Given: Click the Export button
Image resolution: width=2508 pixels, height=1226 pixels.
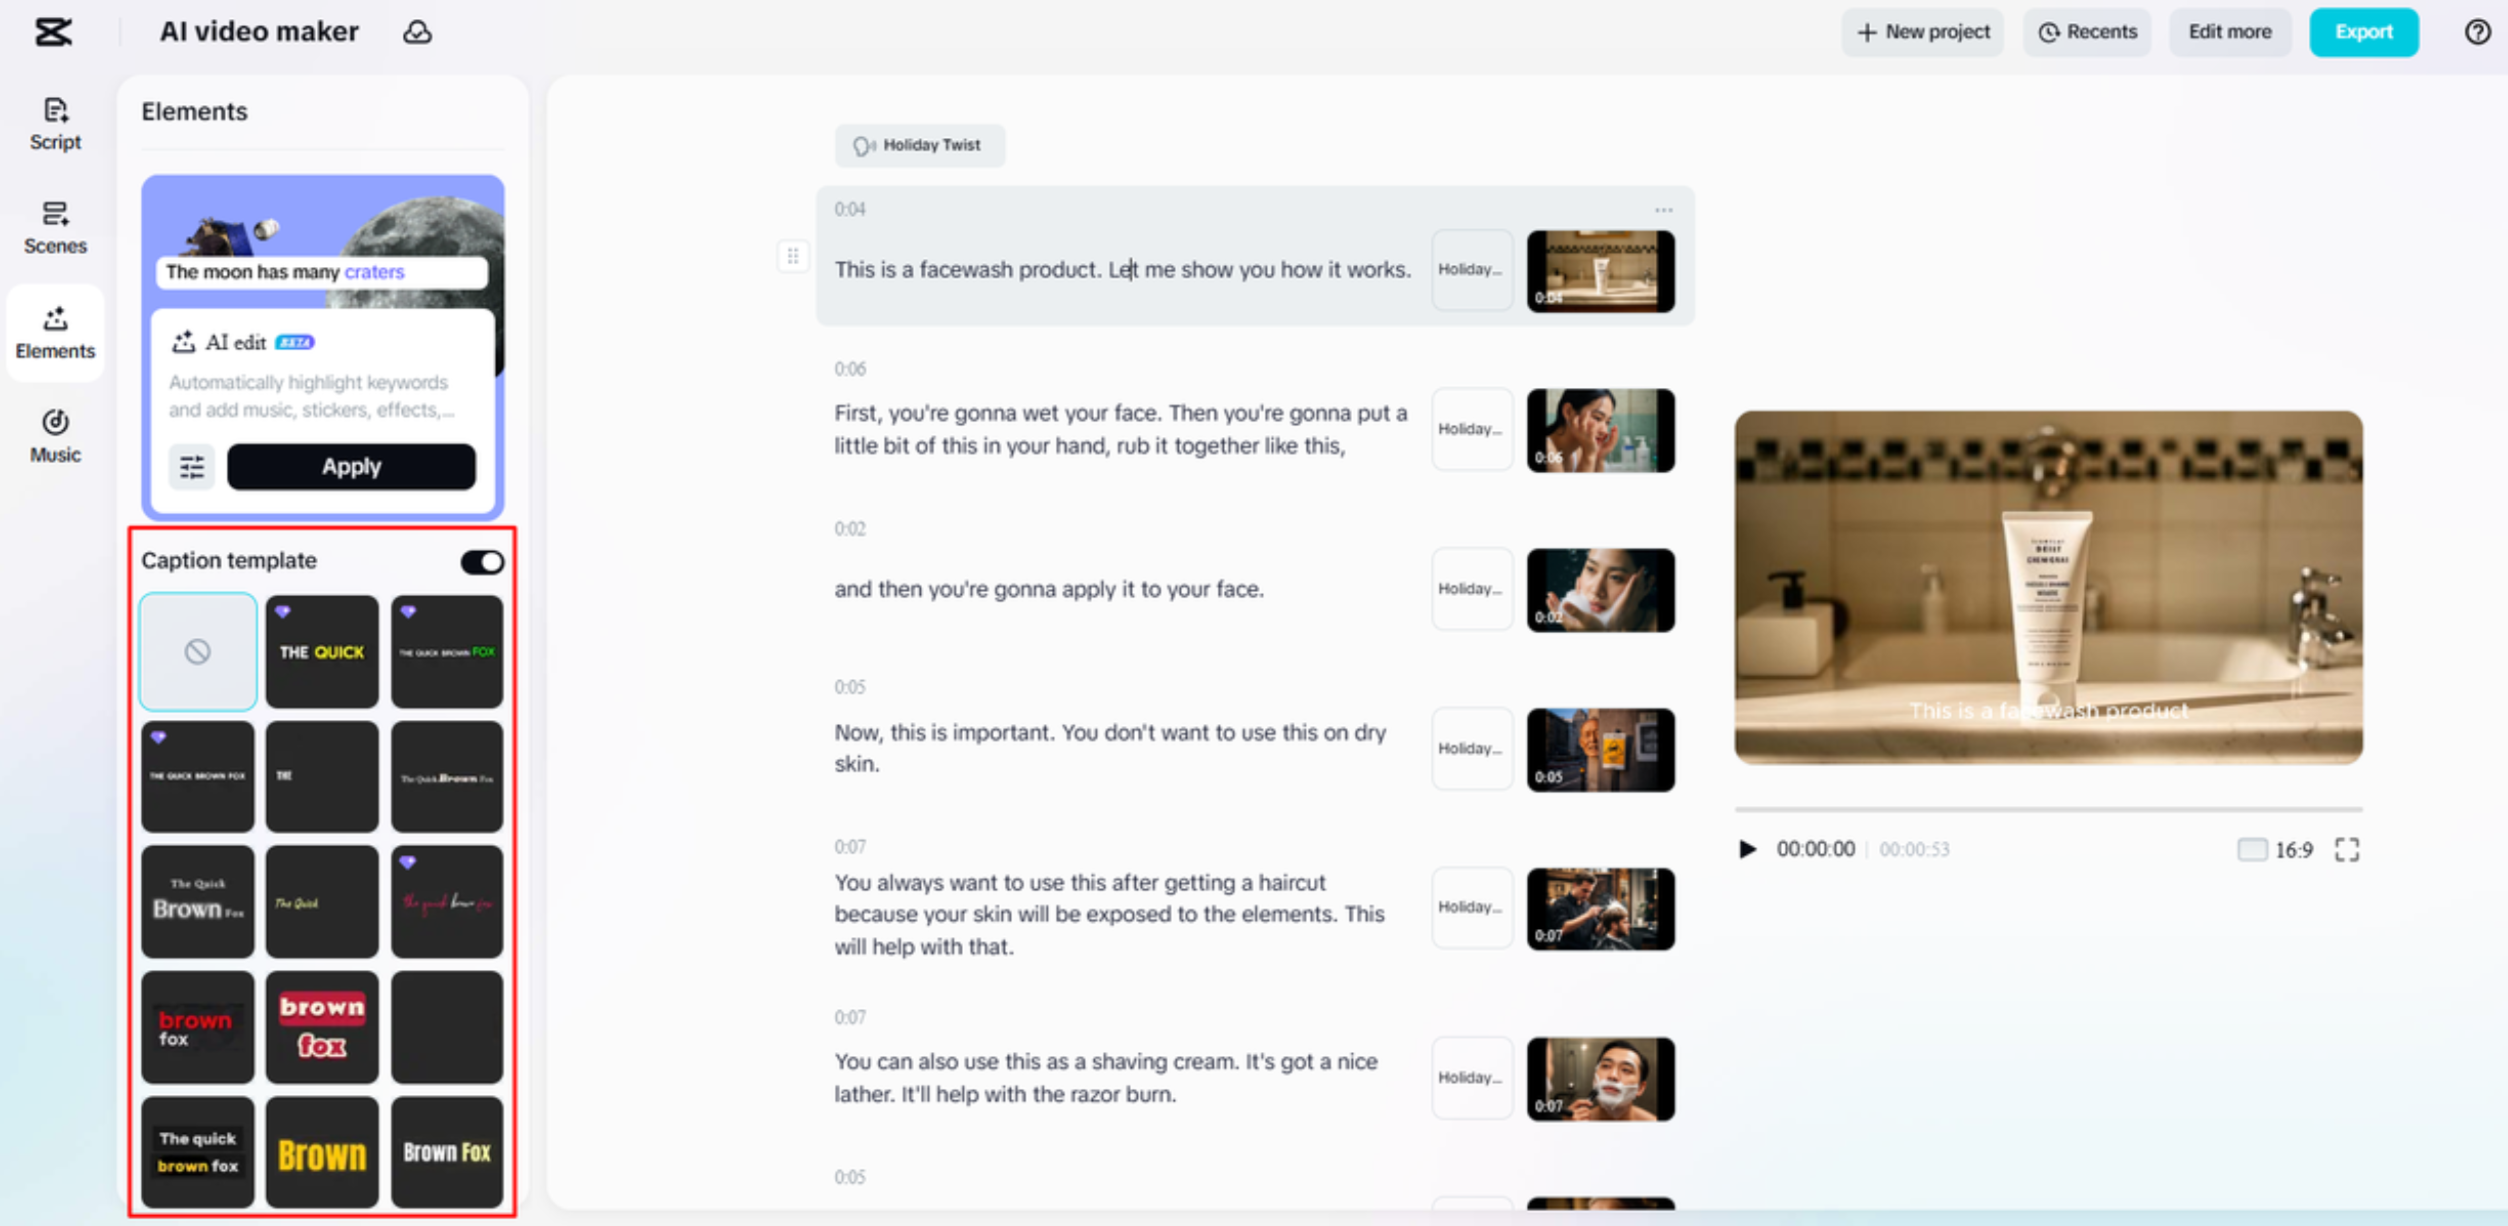Looking at the screenshot, I should [x=2363, y=32].
